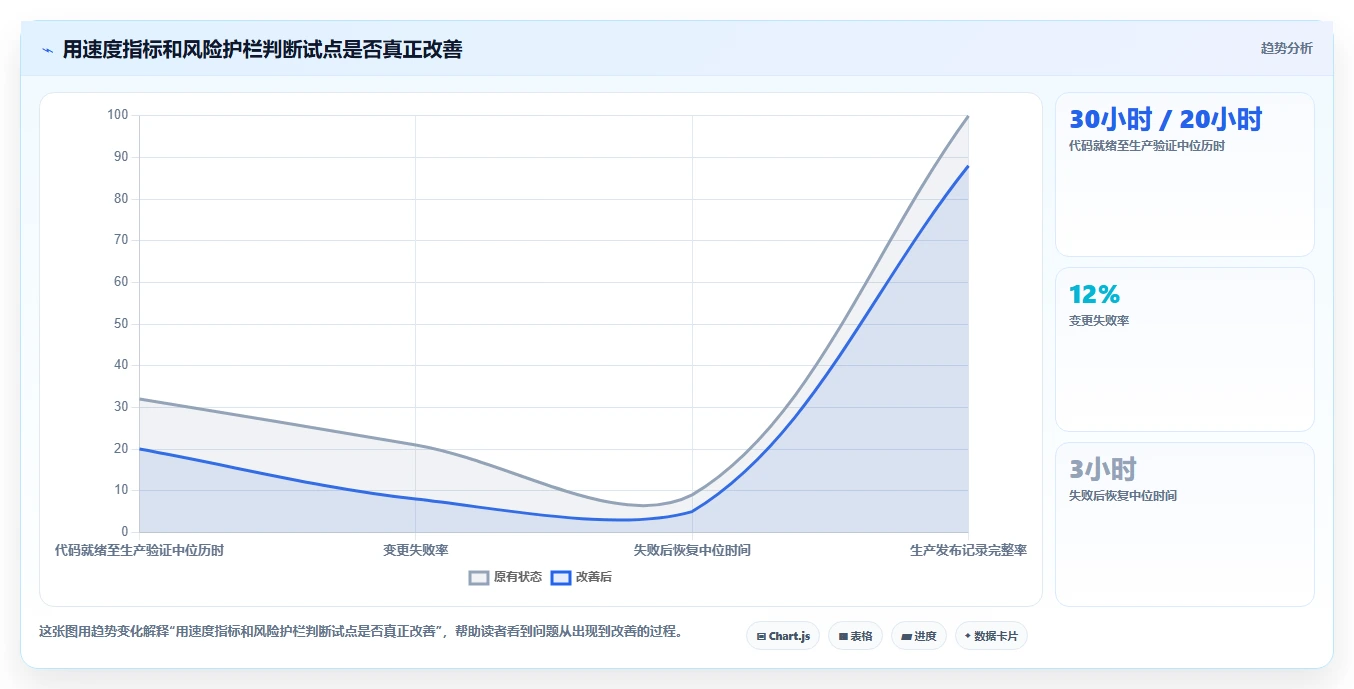1354x689 pixels.
Task: Click card caption 代码就绪至生产验证中位历时
Action: (1147, 146)
